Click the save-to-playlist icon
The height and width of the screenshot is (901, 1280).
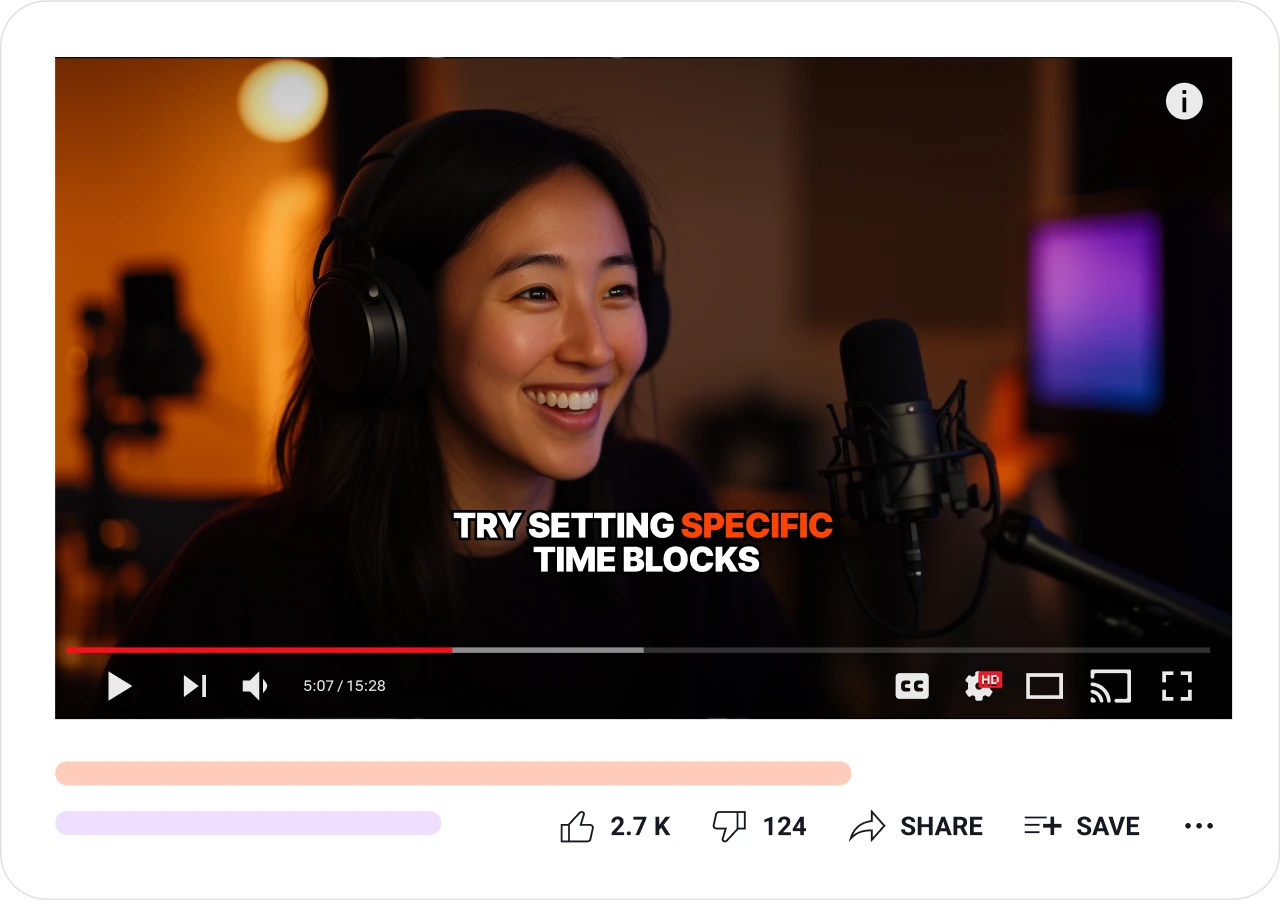pos(1042,827)
